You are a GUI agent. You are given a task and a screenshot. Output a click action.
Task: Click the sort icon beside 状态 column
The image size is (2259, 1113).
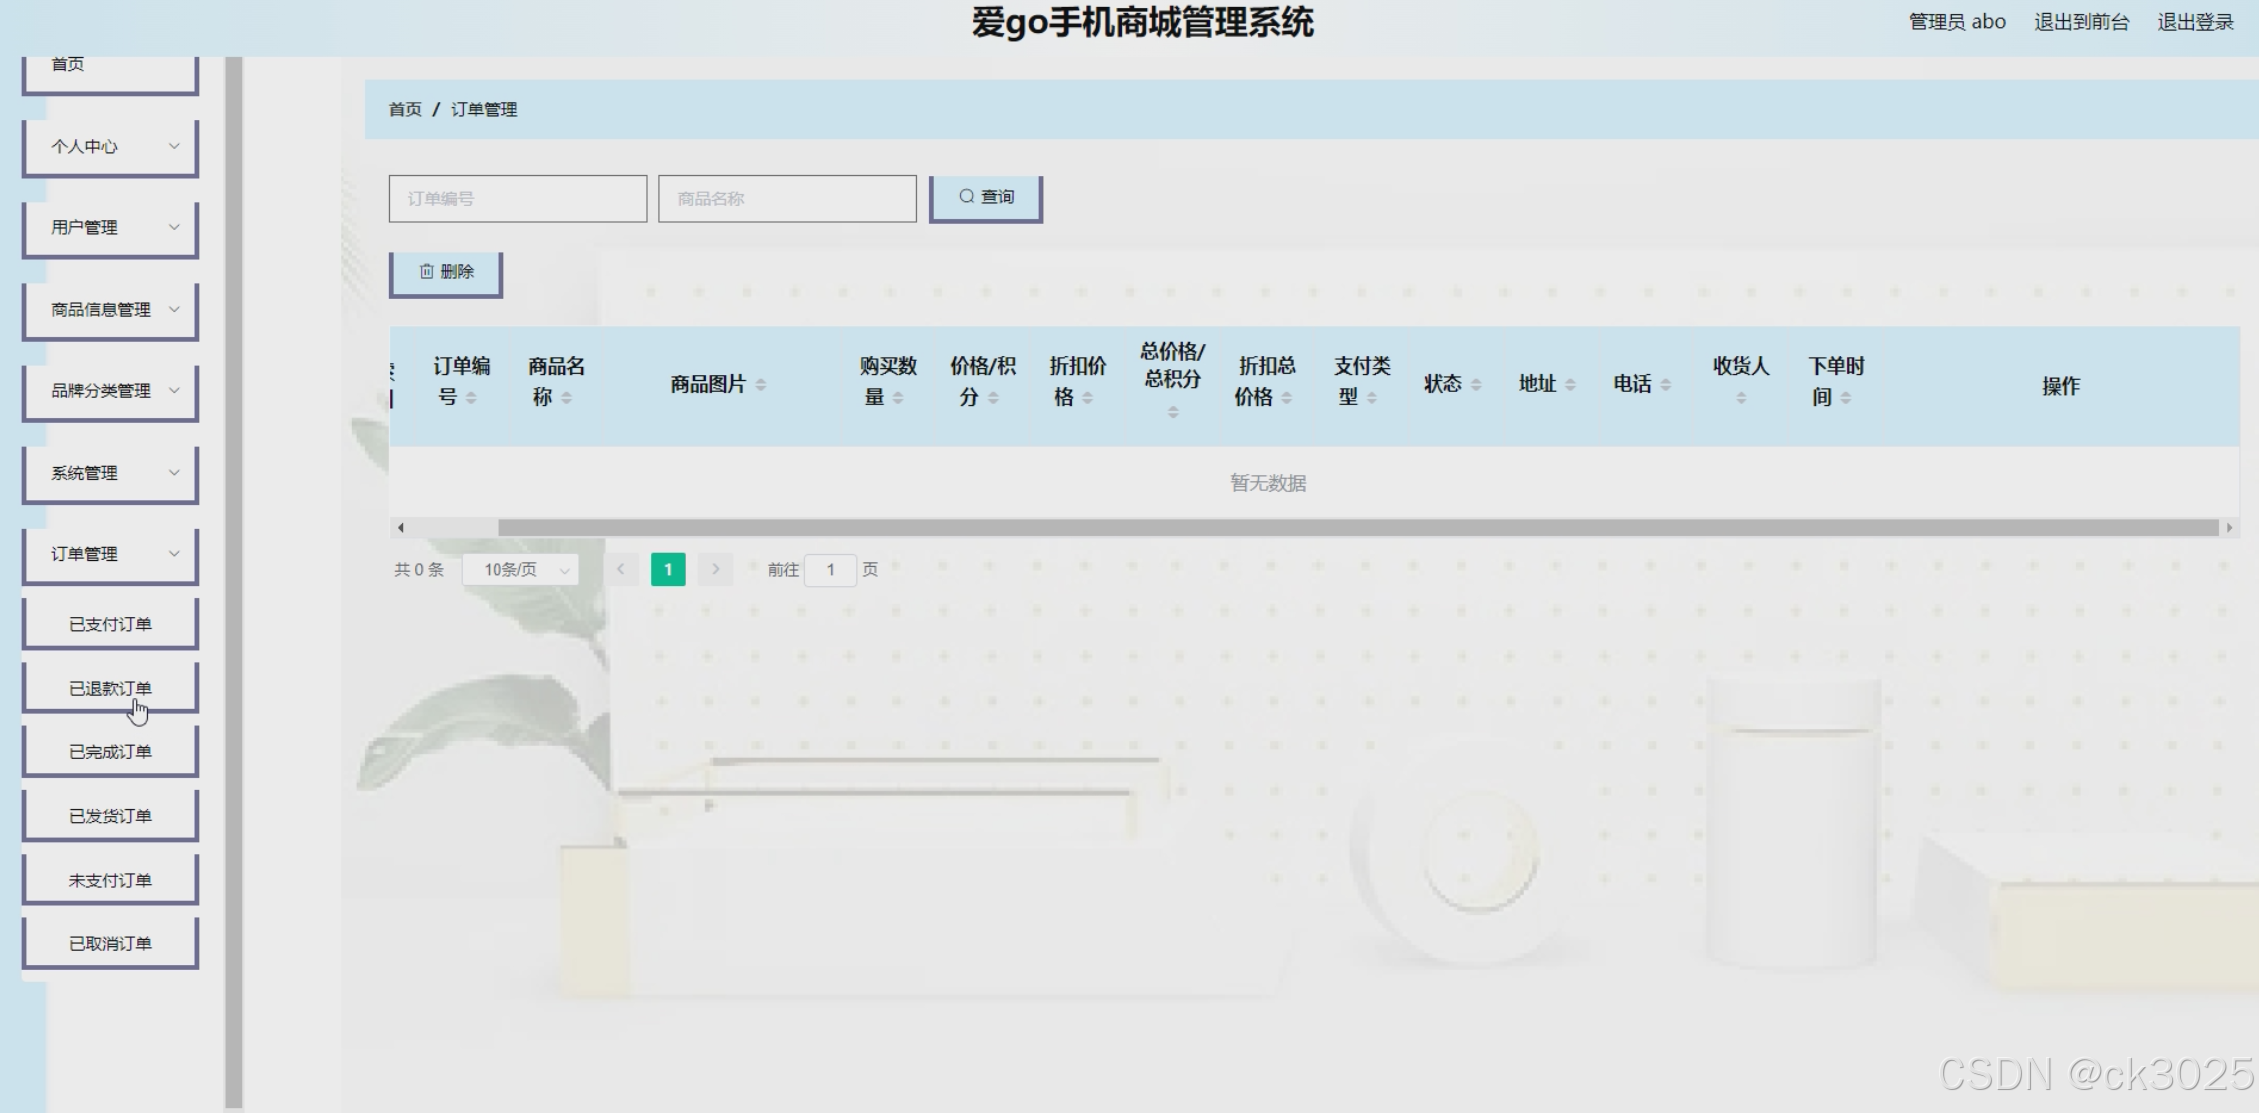click(1476, 385)
